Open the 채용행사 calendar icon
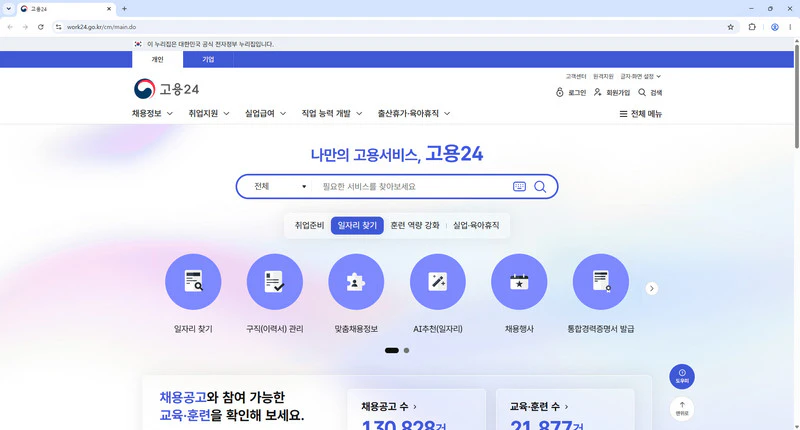Viewport: 800px width, 430px height. coord(519,282)
